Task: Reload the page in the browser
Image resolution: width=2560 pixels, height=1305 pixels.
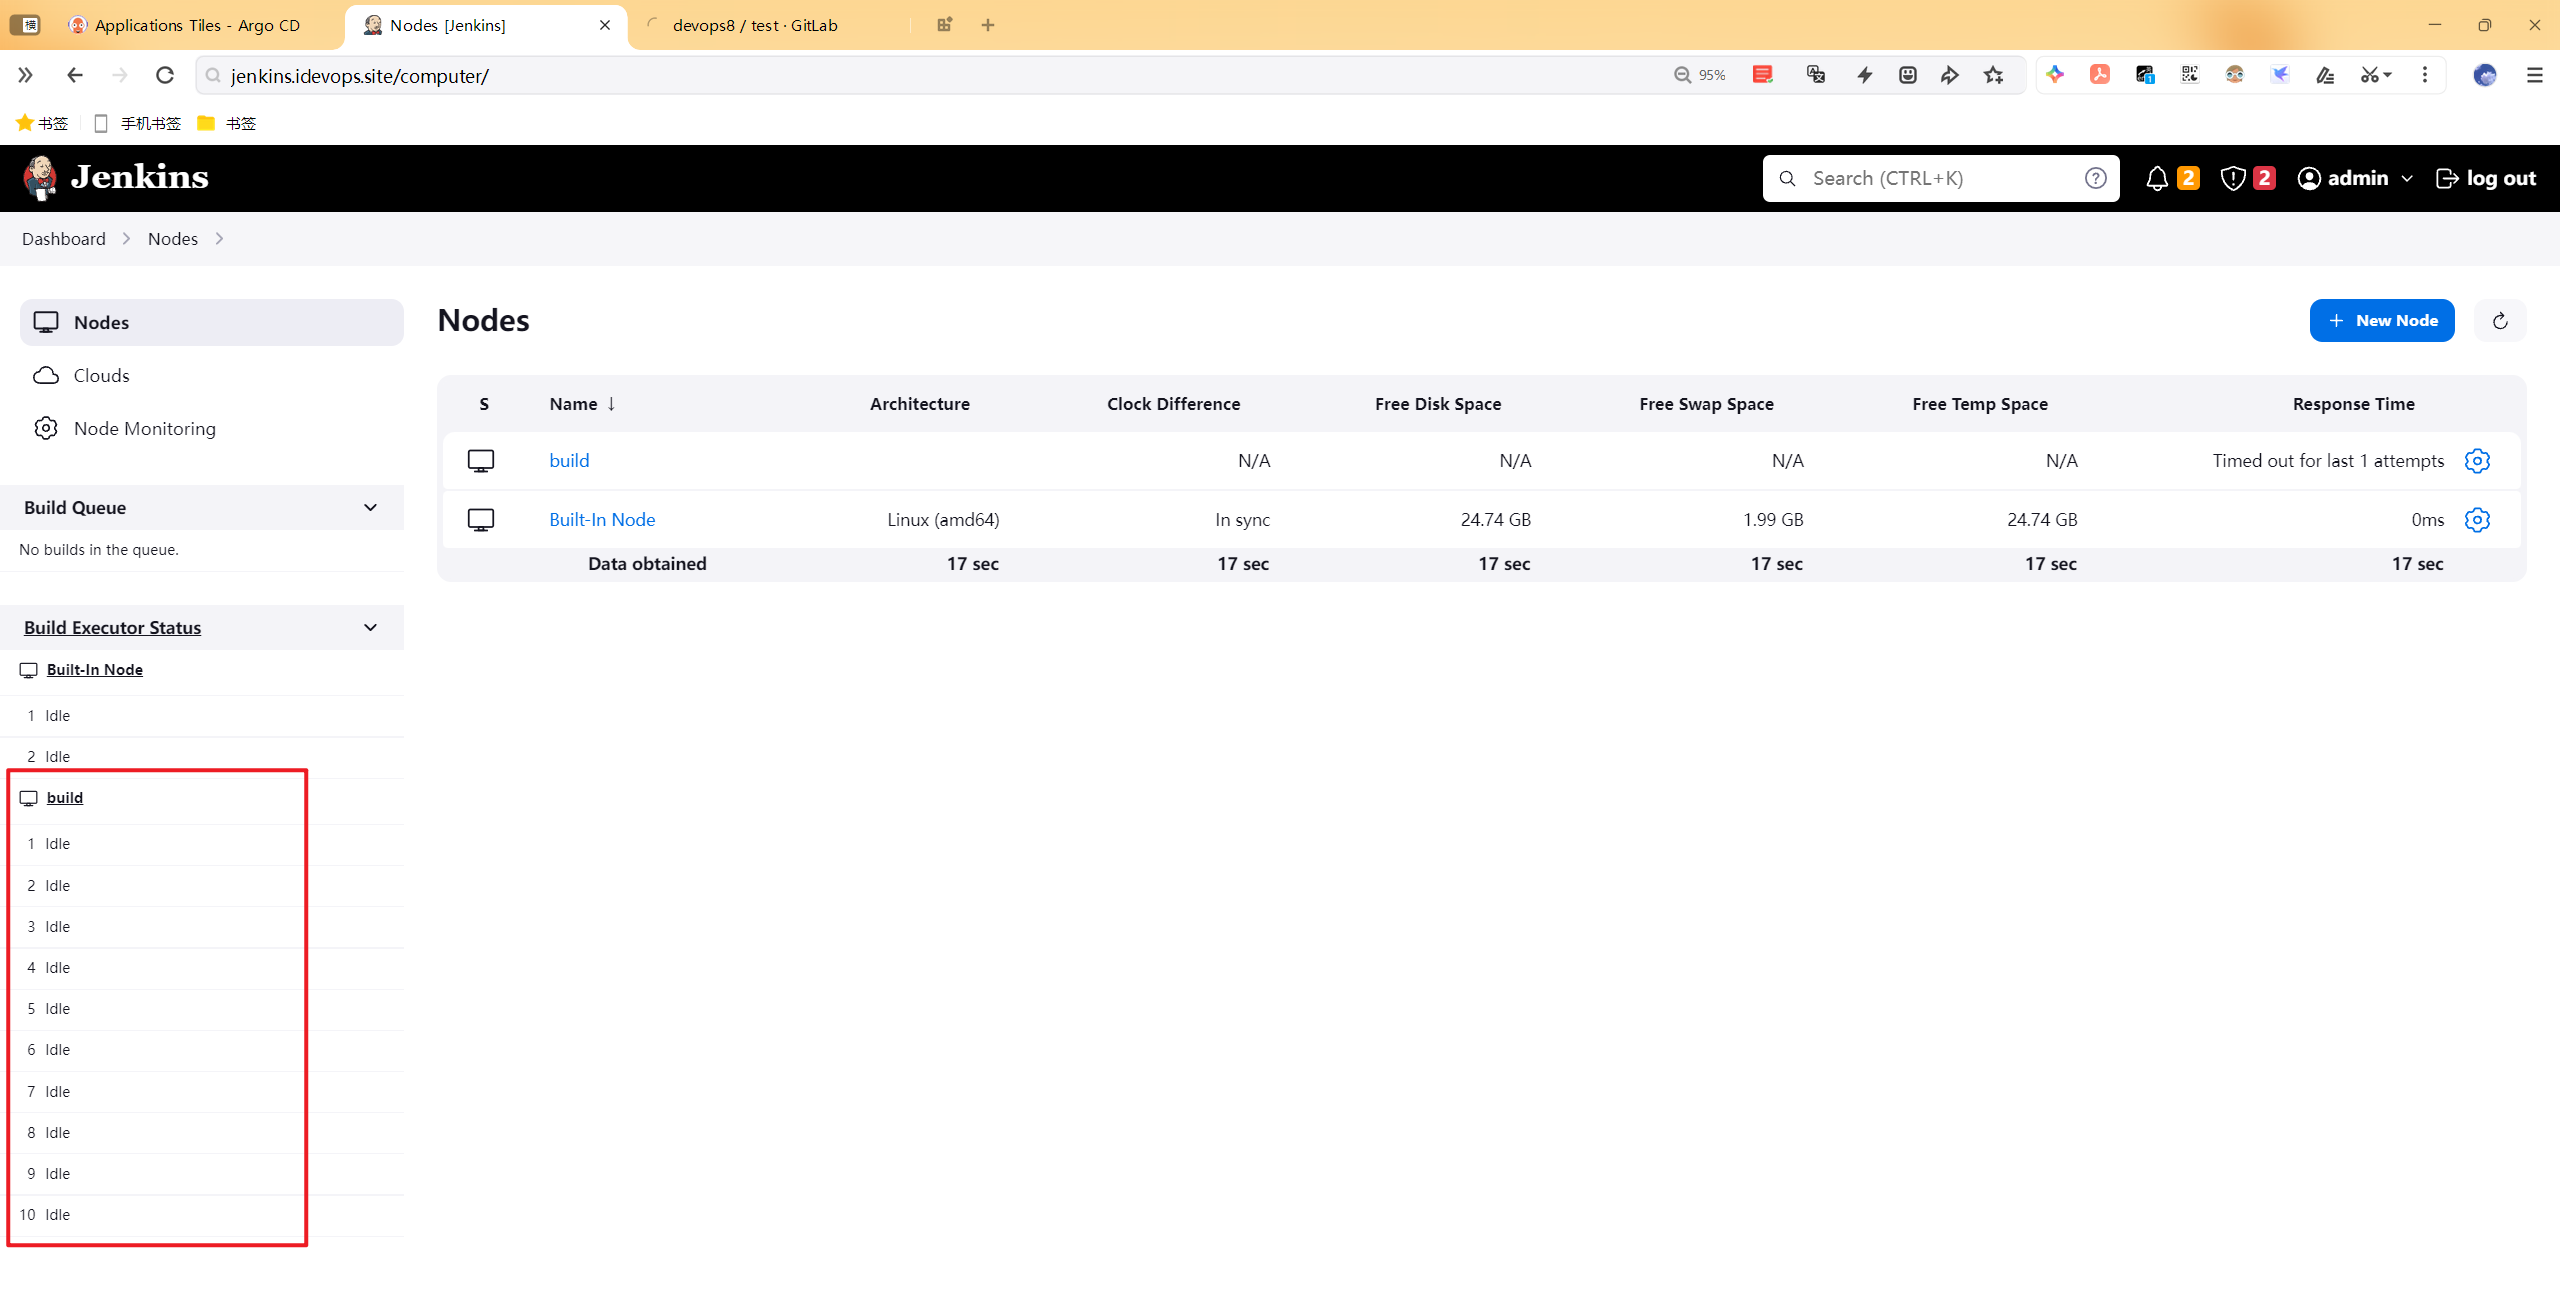Action: coord(165,75)
